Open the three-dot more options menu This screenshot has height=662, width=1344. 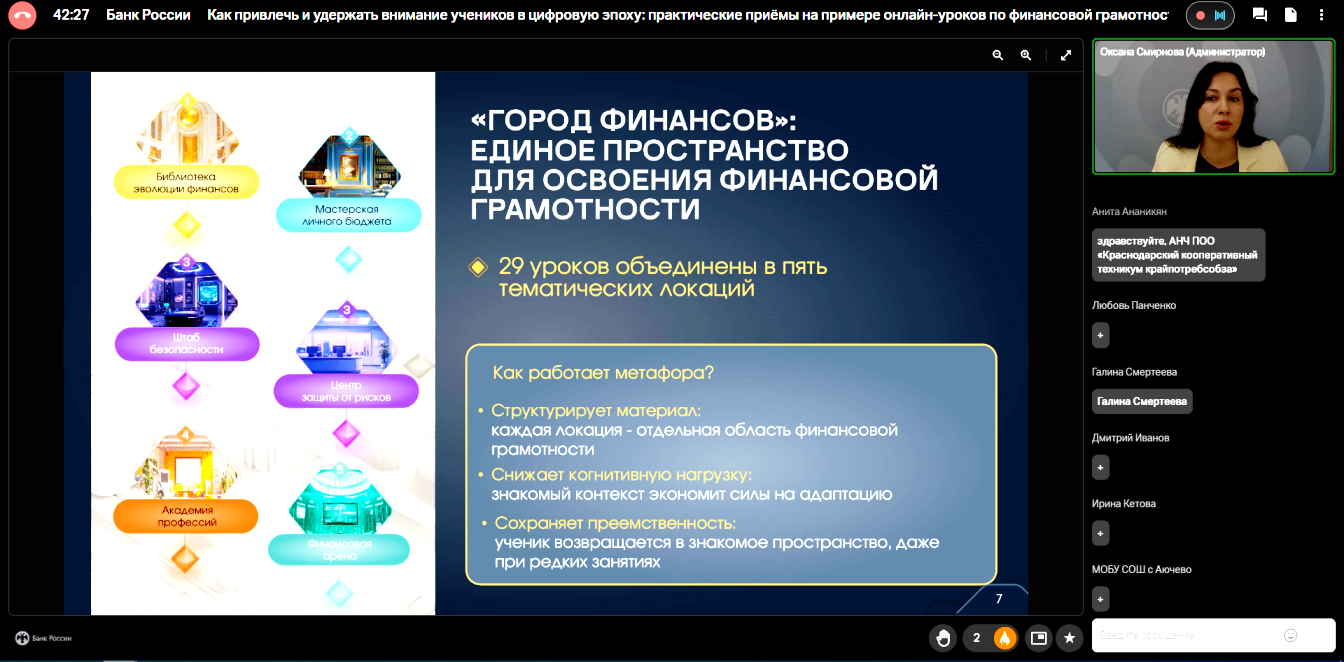pos(1323,15)
